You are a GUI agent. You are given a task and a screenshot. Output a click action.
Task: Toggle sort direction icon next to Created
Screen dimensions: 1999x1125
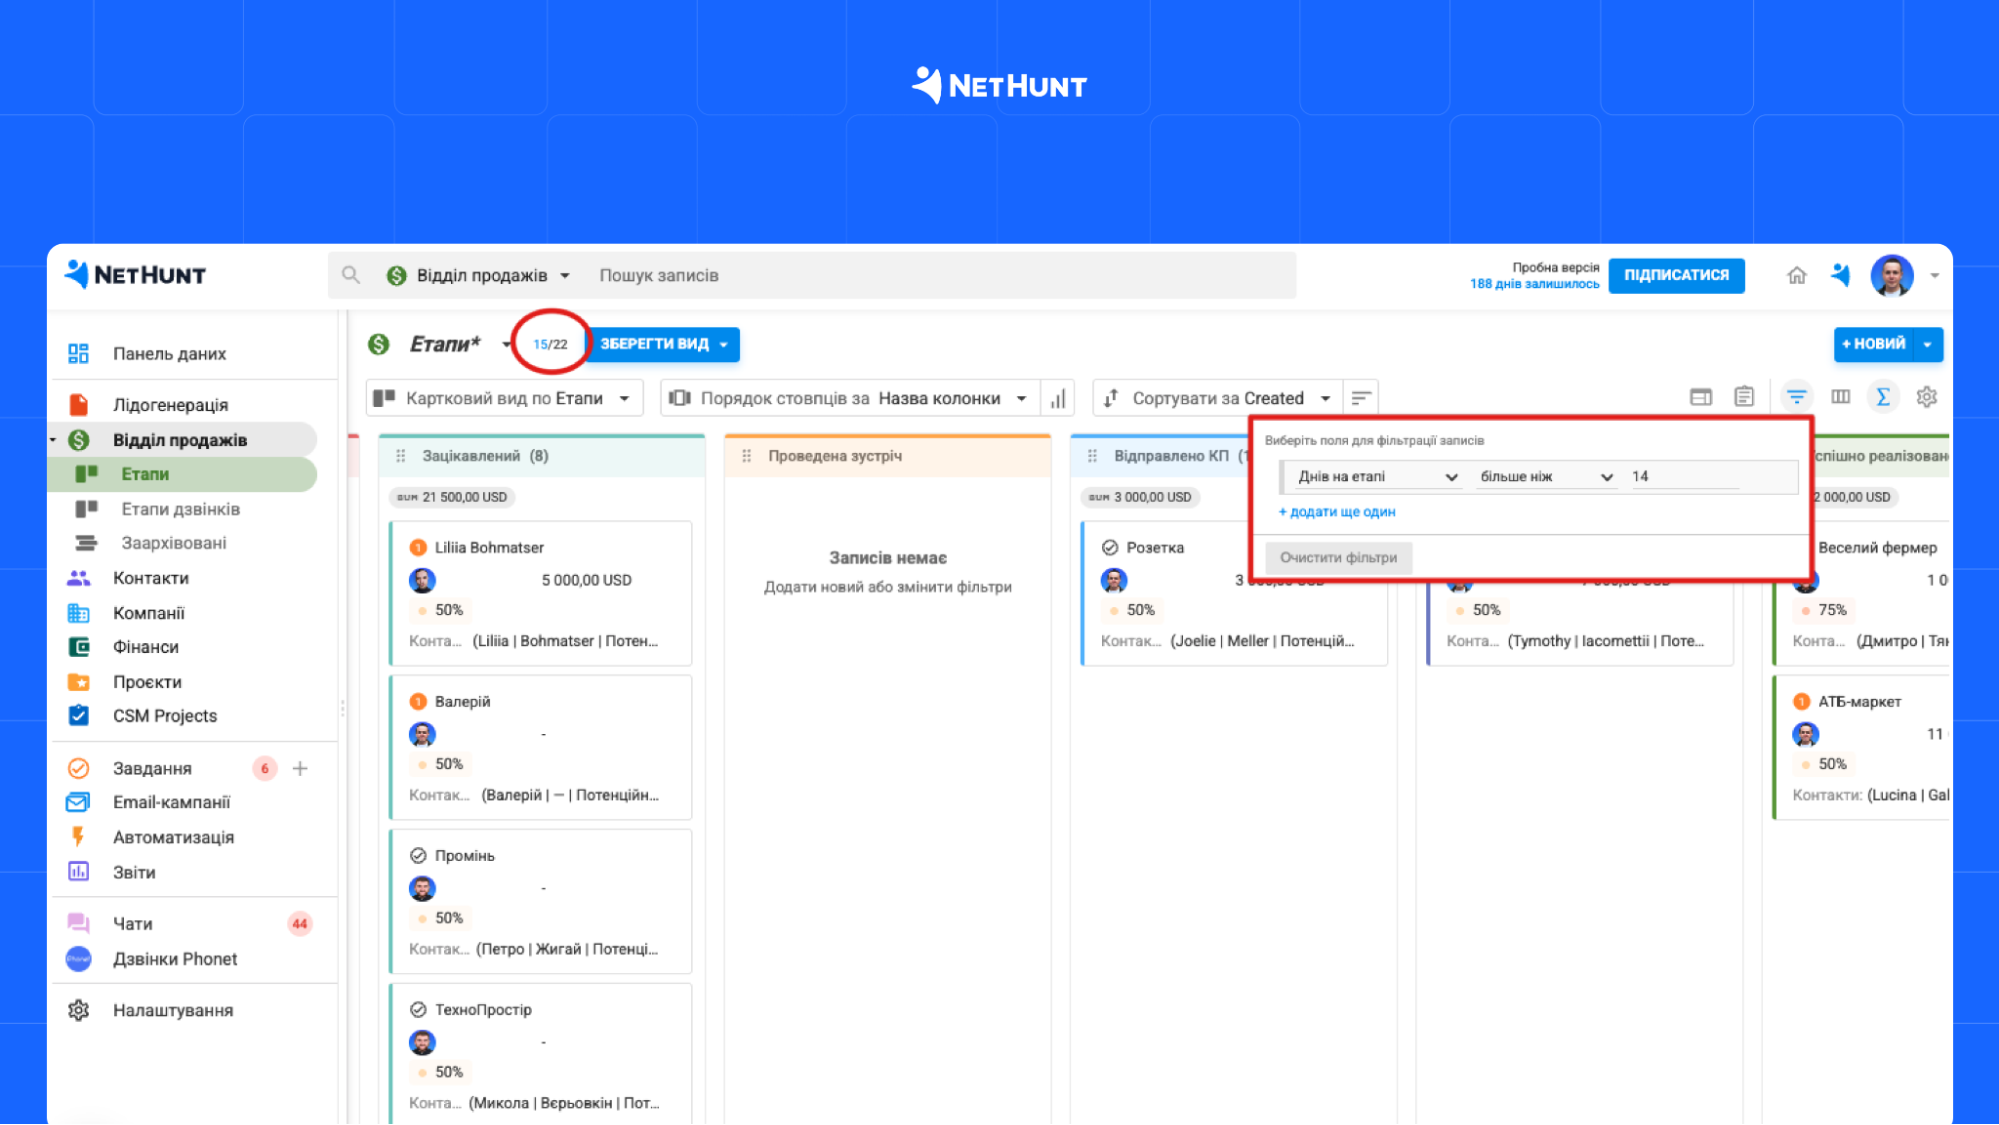pyautogui.click(x=1361, y=398)
